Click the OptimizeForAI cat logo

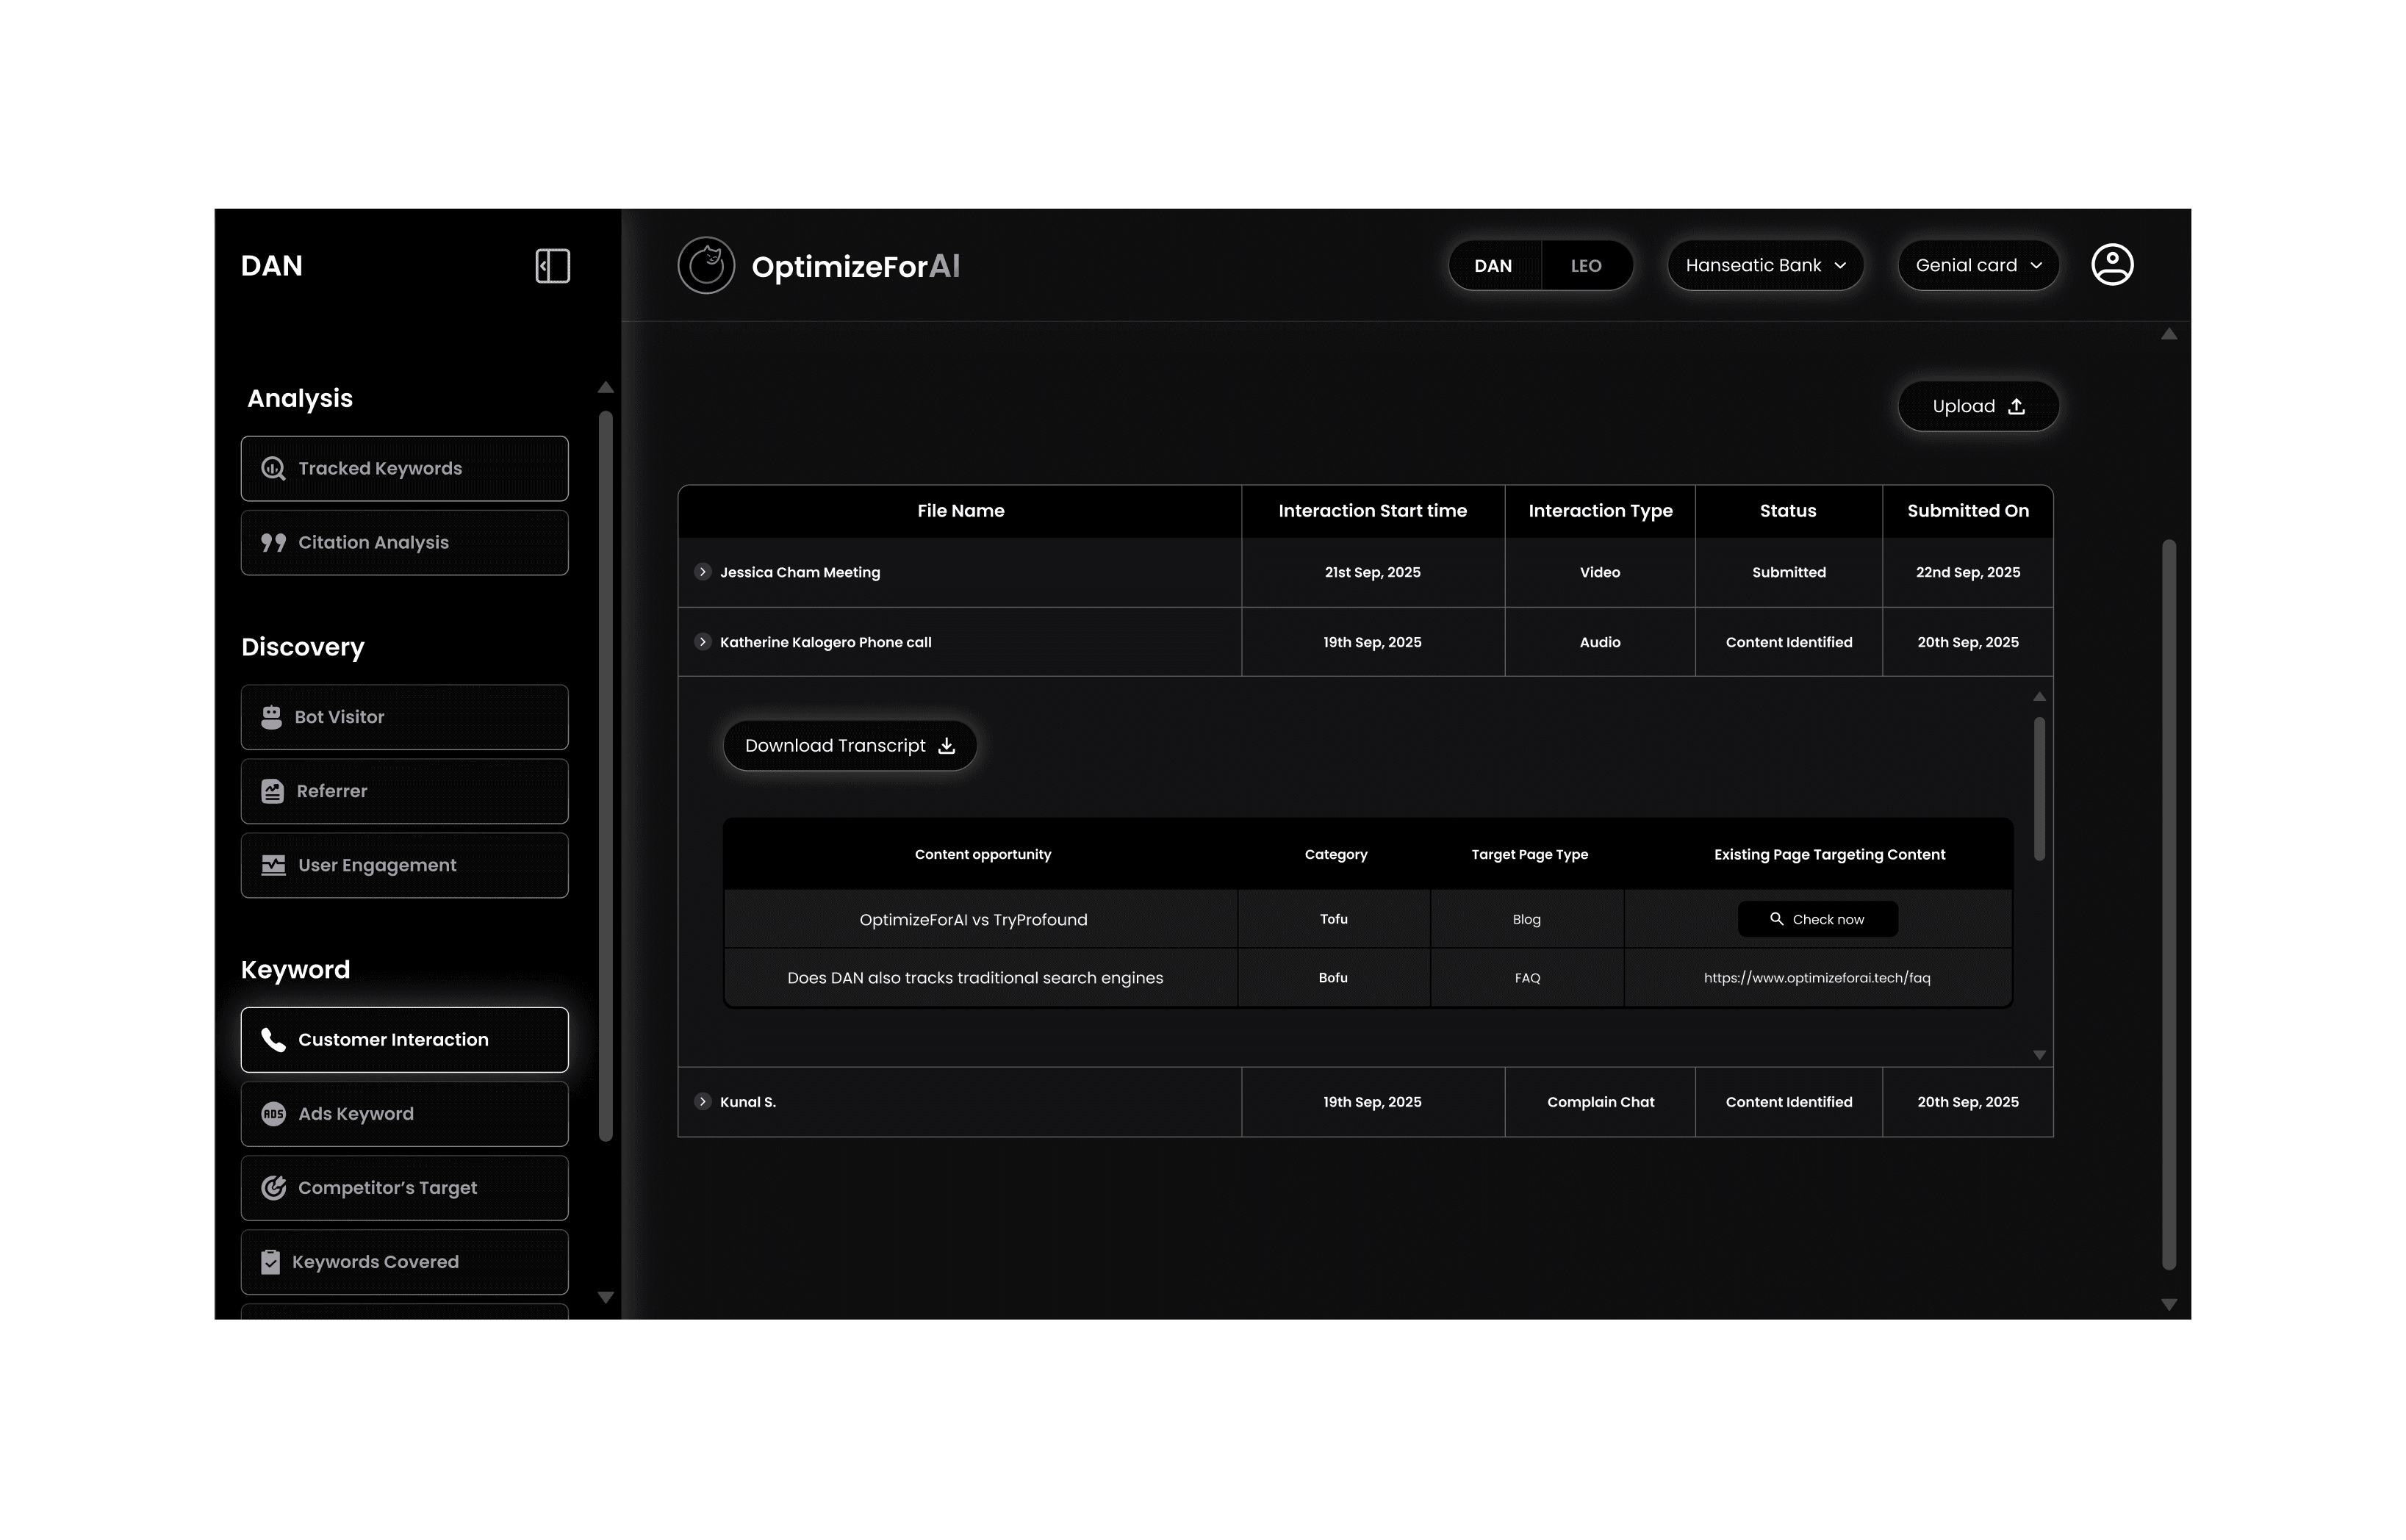point(706,265)
